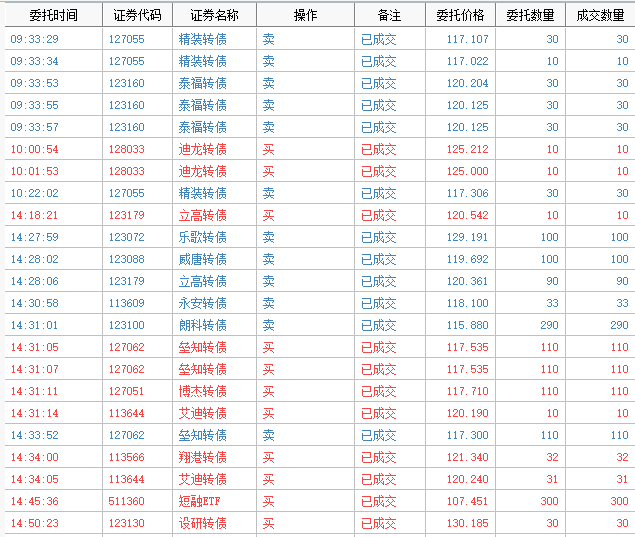
Task: Click price 120.204
Action: tap(468, 83)
